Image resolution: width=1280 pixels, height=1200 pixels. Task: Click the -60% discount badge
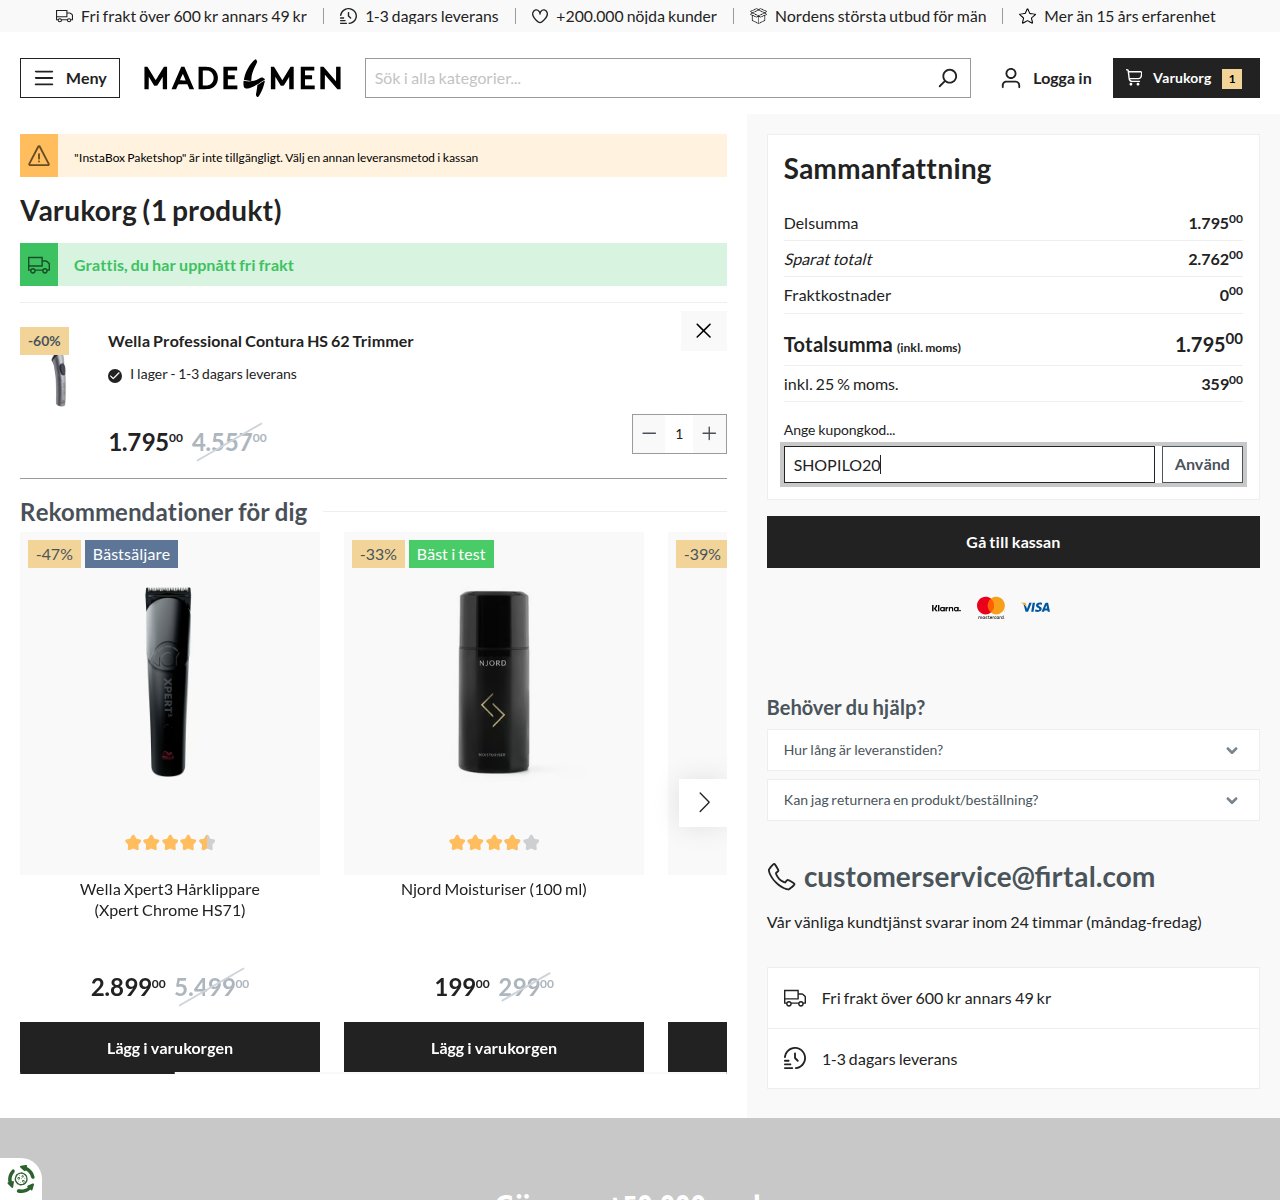pyautogui.click(x=44, y=341)
